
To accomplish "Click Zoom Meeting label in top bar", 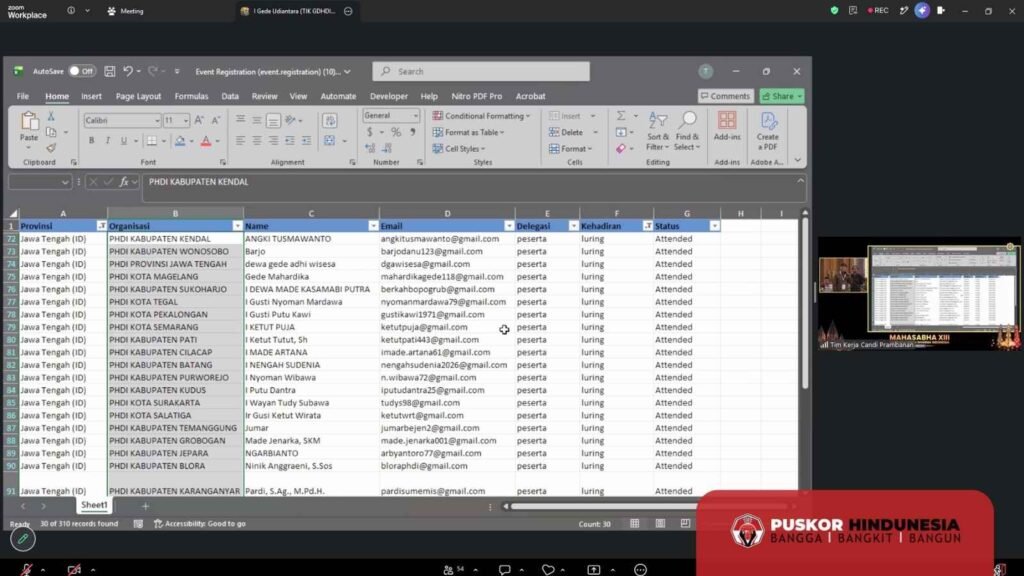I will pyautogui.click(x=125, y=11).
